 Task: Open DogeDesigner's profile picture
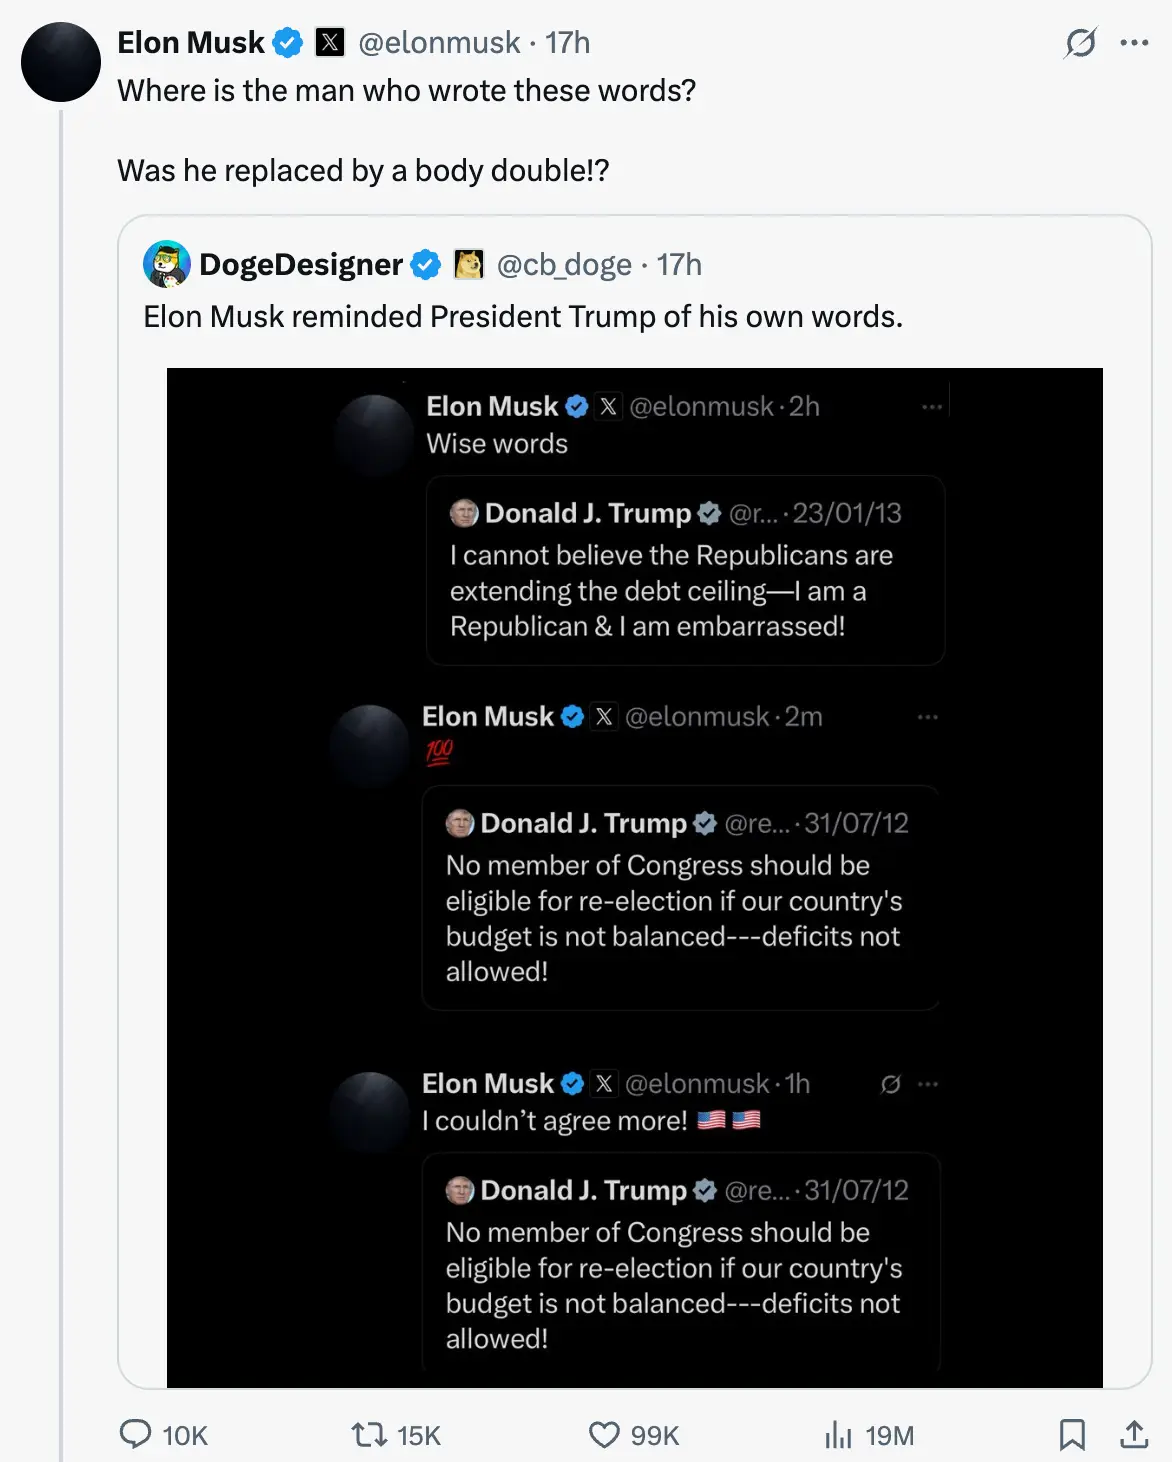(167, 264)
